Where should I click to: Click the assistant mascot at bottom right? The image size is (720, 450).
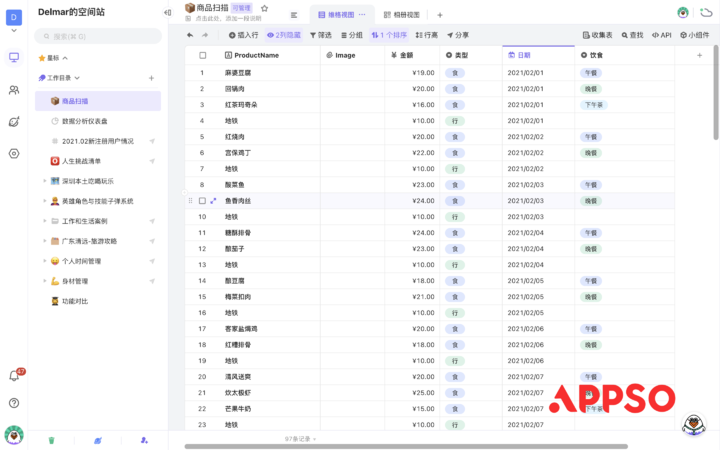(x=693, y=424)
